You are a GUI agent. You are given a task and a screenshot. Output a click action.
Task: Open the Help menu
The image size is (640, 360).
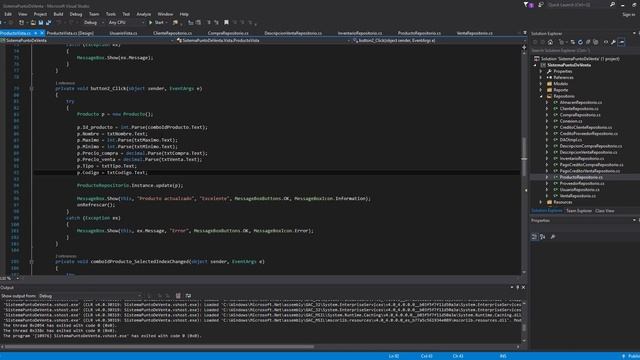[x=184, y=14]
